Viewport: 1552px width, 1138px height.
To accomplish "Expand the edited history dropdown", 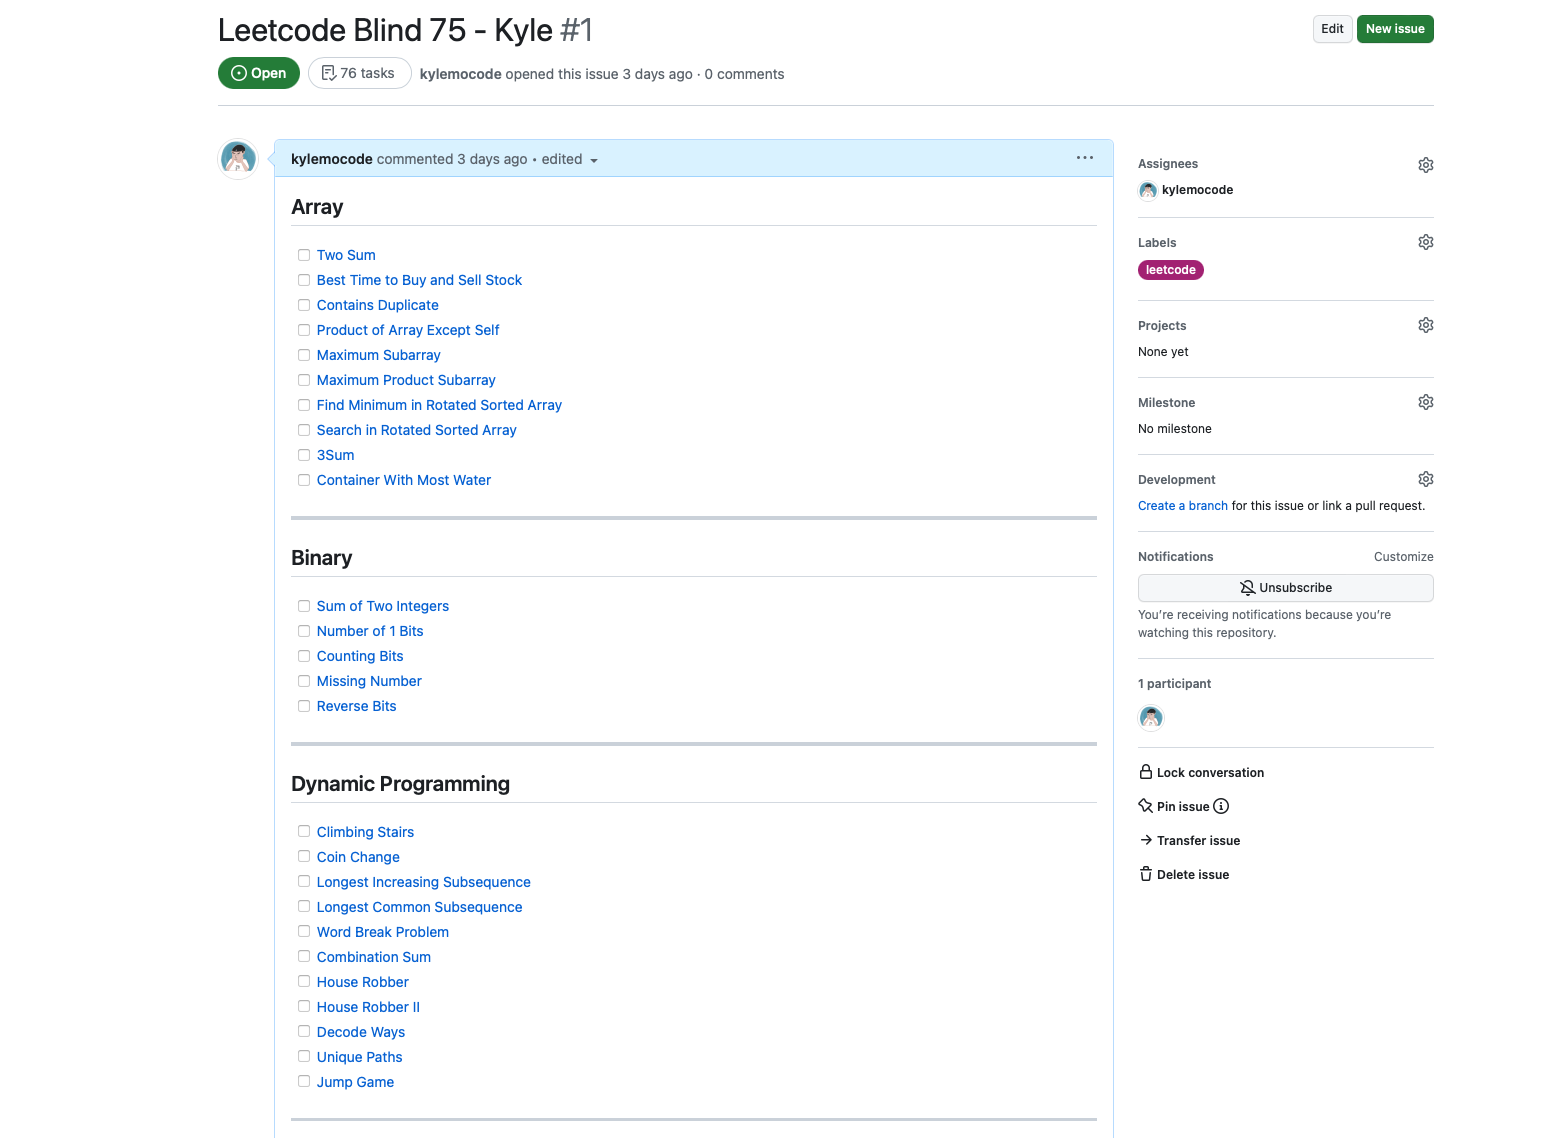I will (570, 159).
